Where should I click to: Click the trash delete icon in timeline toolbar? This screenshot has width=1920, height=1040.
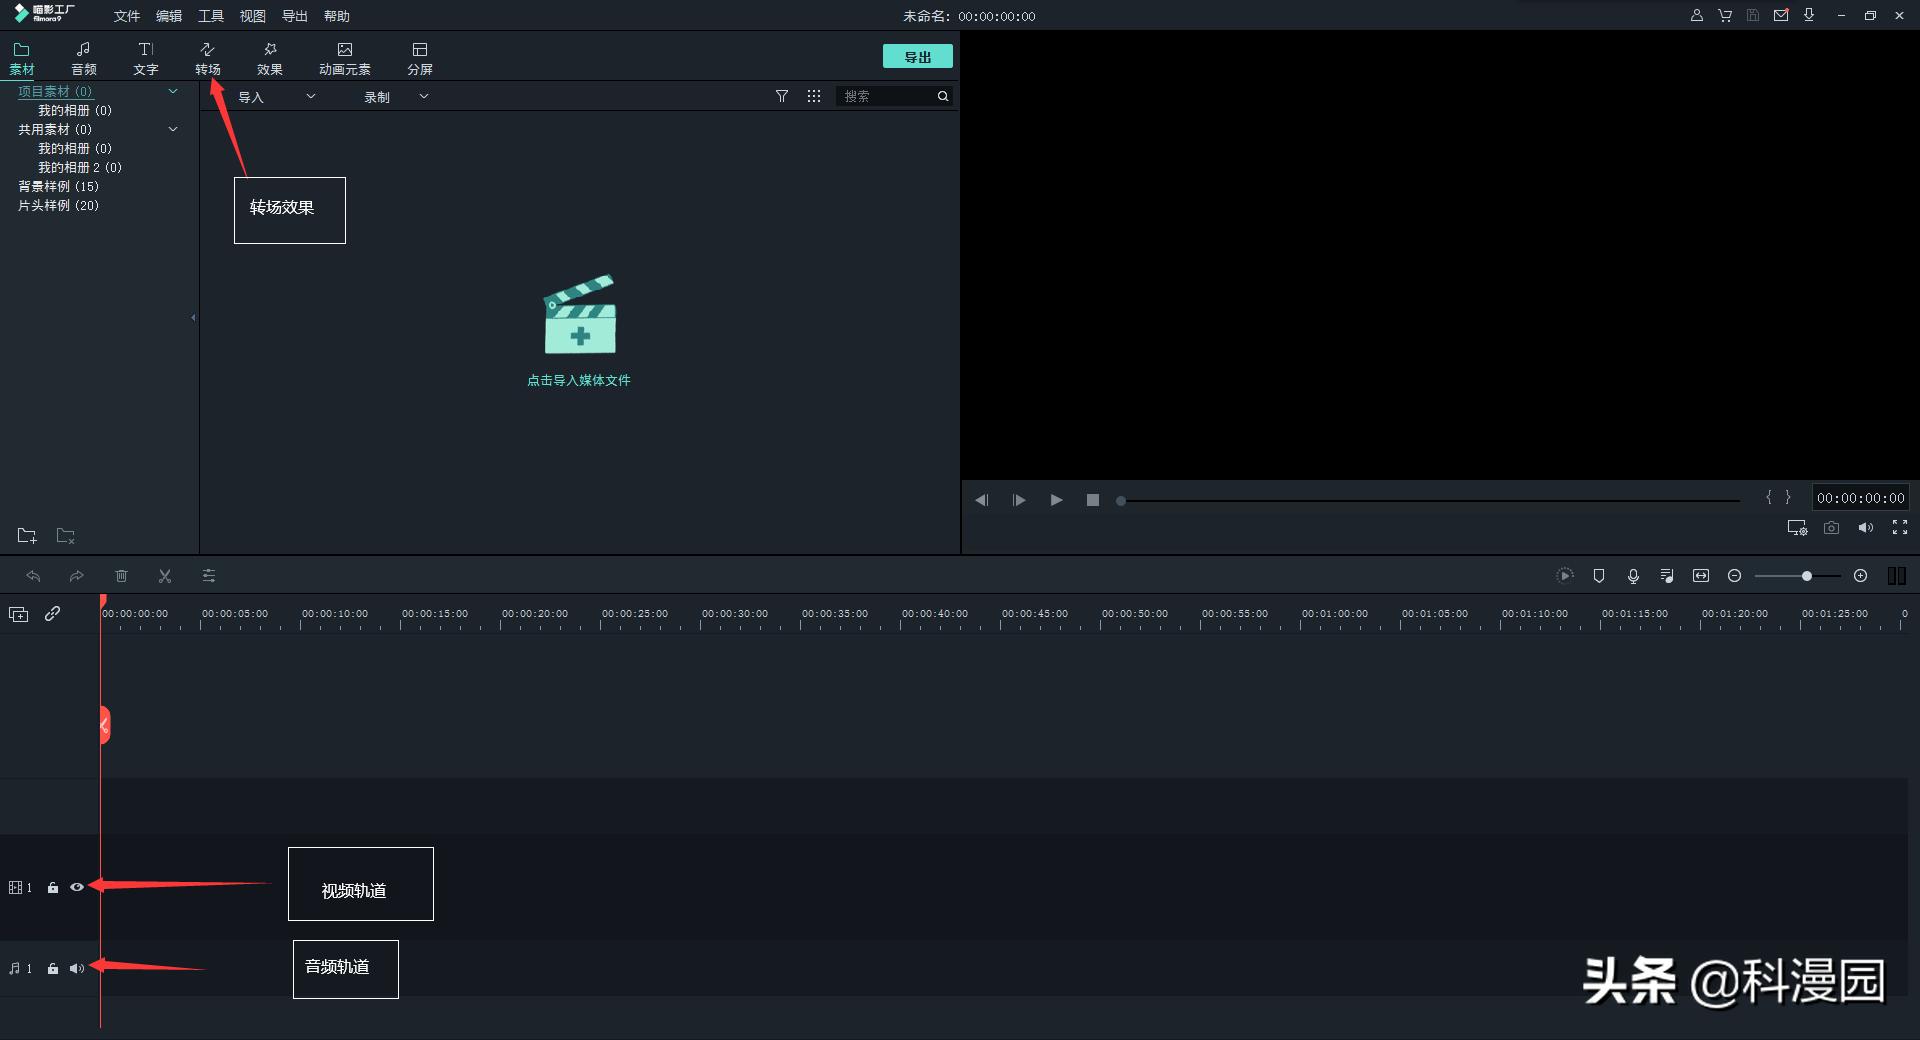point(121,576)
